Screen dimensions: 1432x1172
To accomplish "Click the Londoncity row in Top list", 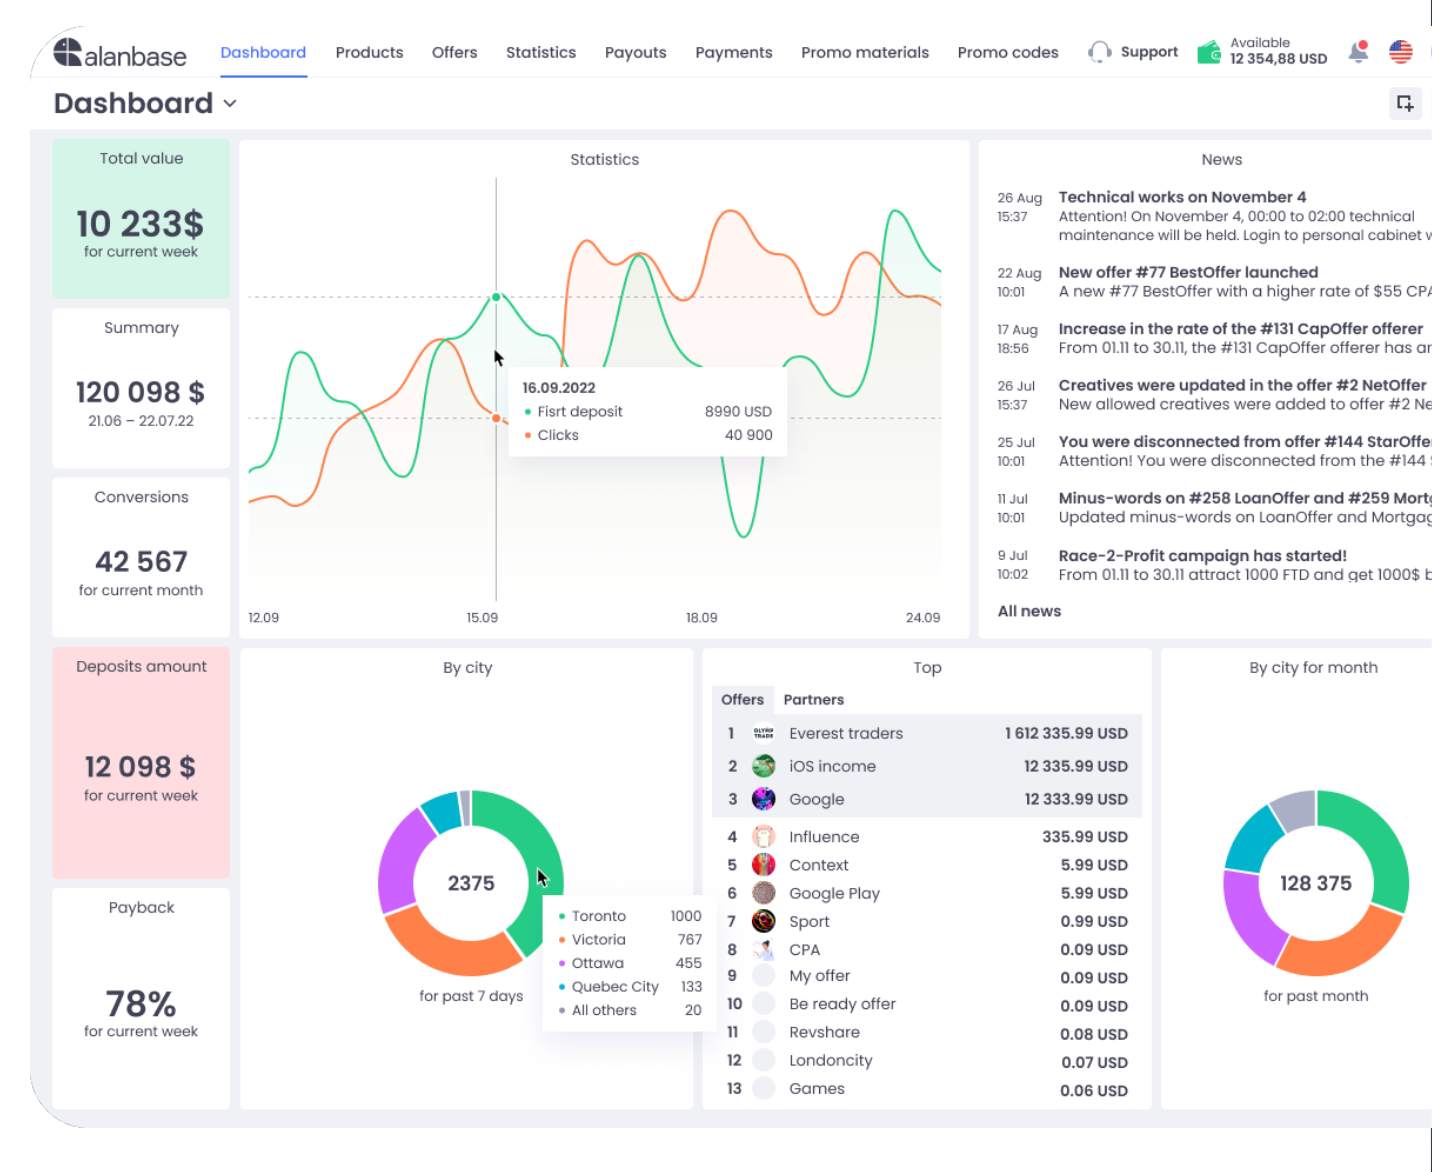I will click(x=927, y=1060).
